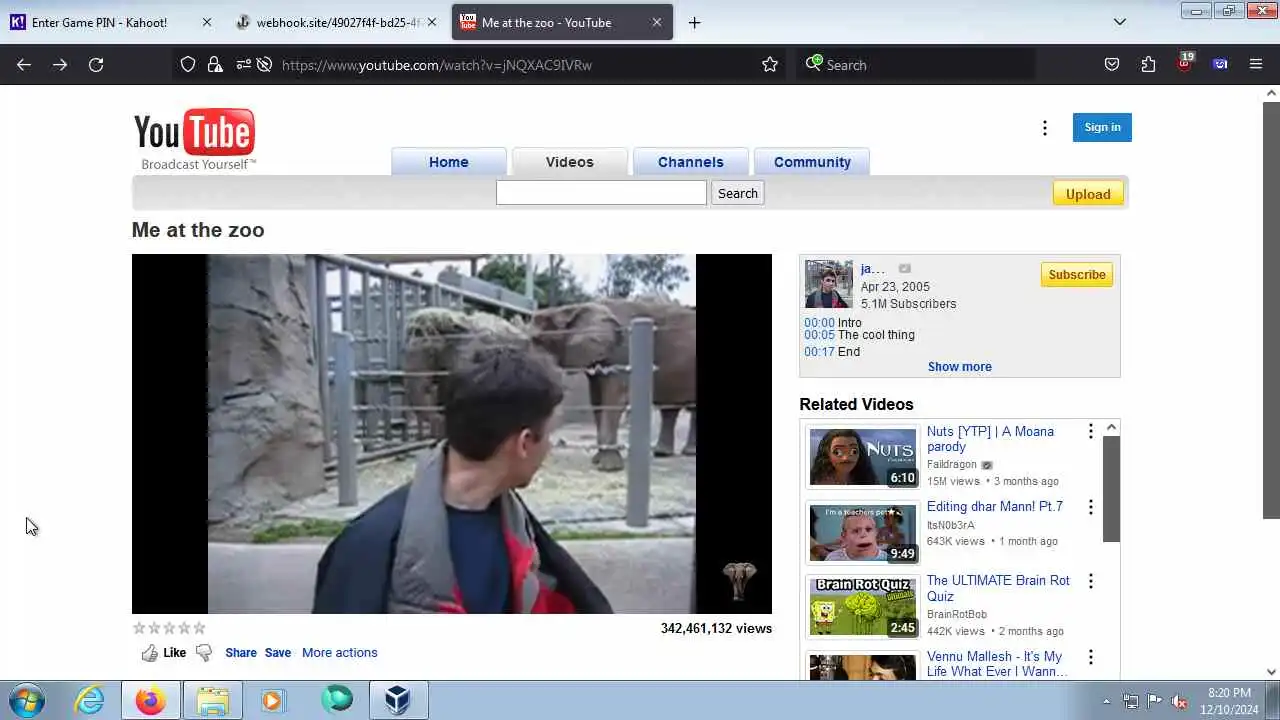This screenshot has width=1280, height=720.
Task: Open the More actions link
Action: 340,653
